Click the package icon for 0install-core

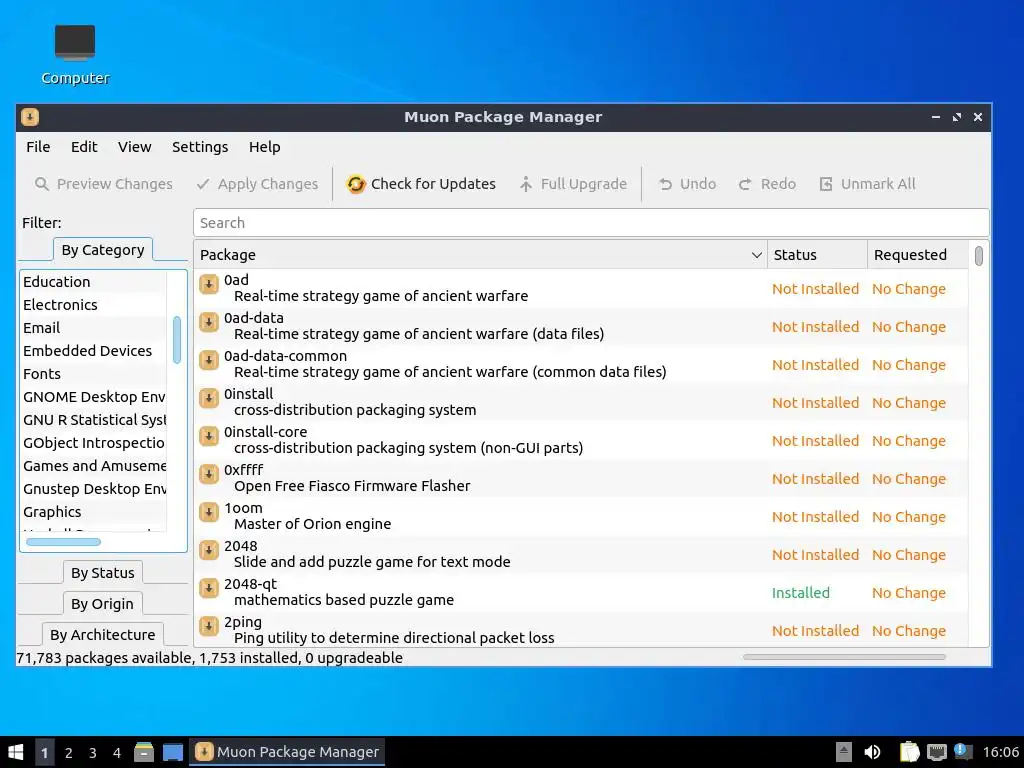(x=208, y=436)
